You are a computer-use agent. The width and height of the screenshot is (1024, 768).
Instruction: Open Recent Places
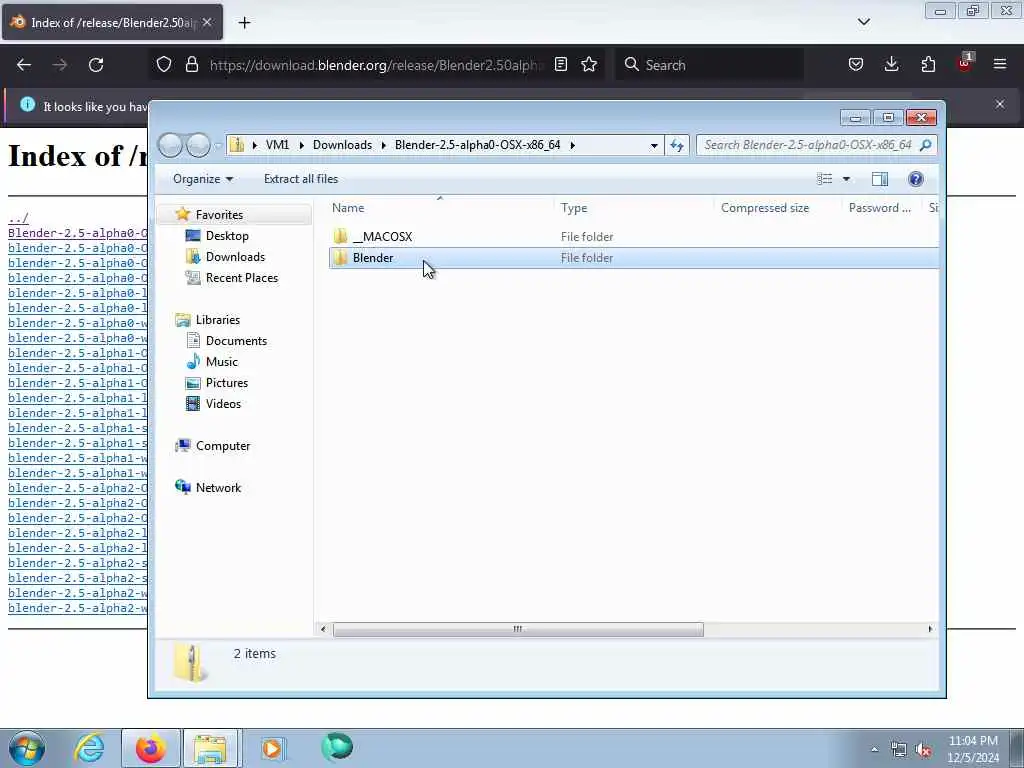point(242,278)
